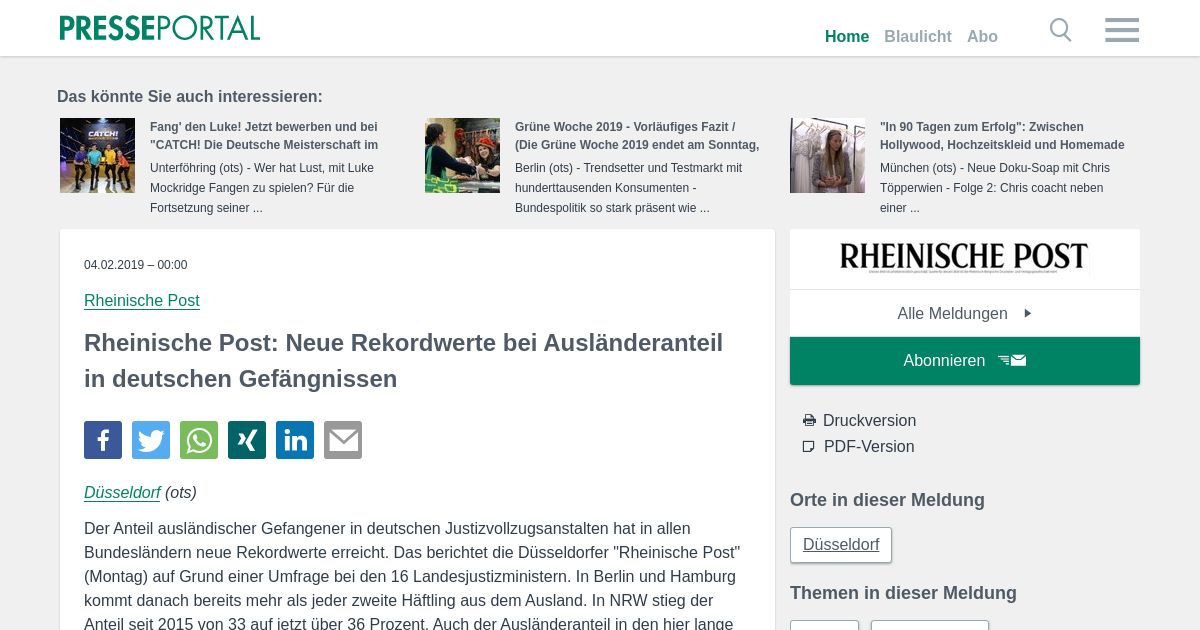This screenshot has height=630, width=1200.
Task: Open the Rheinische Post publisher link
Action: click(x=142, y=301)
